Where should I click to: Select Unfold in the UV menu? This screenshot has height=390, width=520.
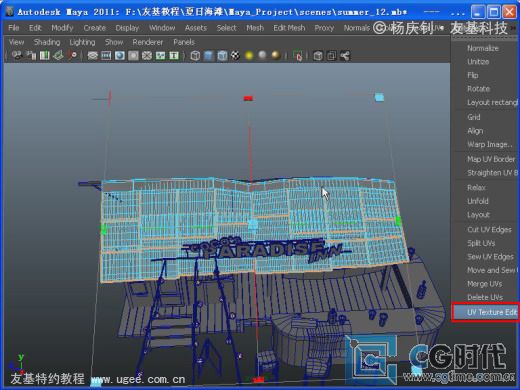[478, 201]
